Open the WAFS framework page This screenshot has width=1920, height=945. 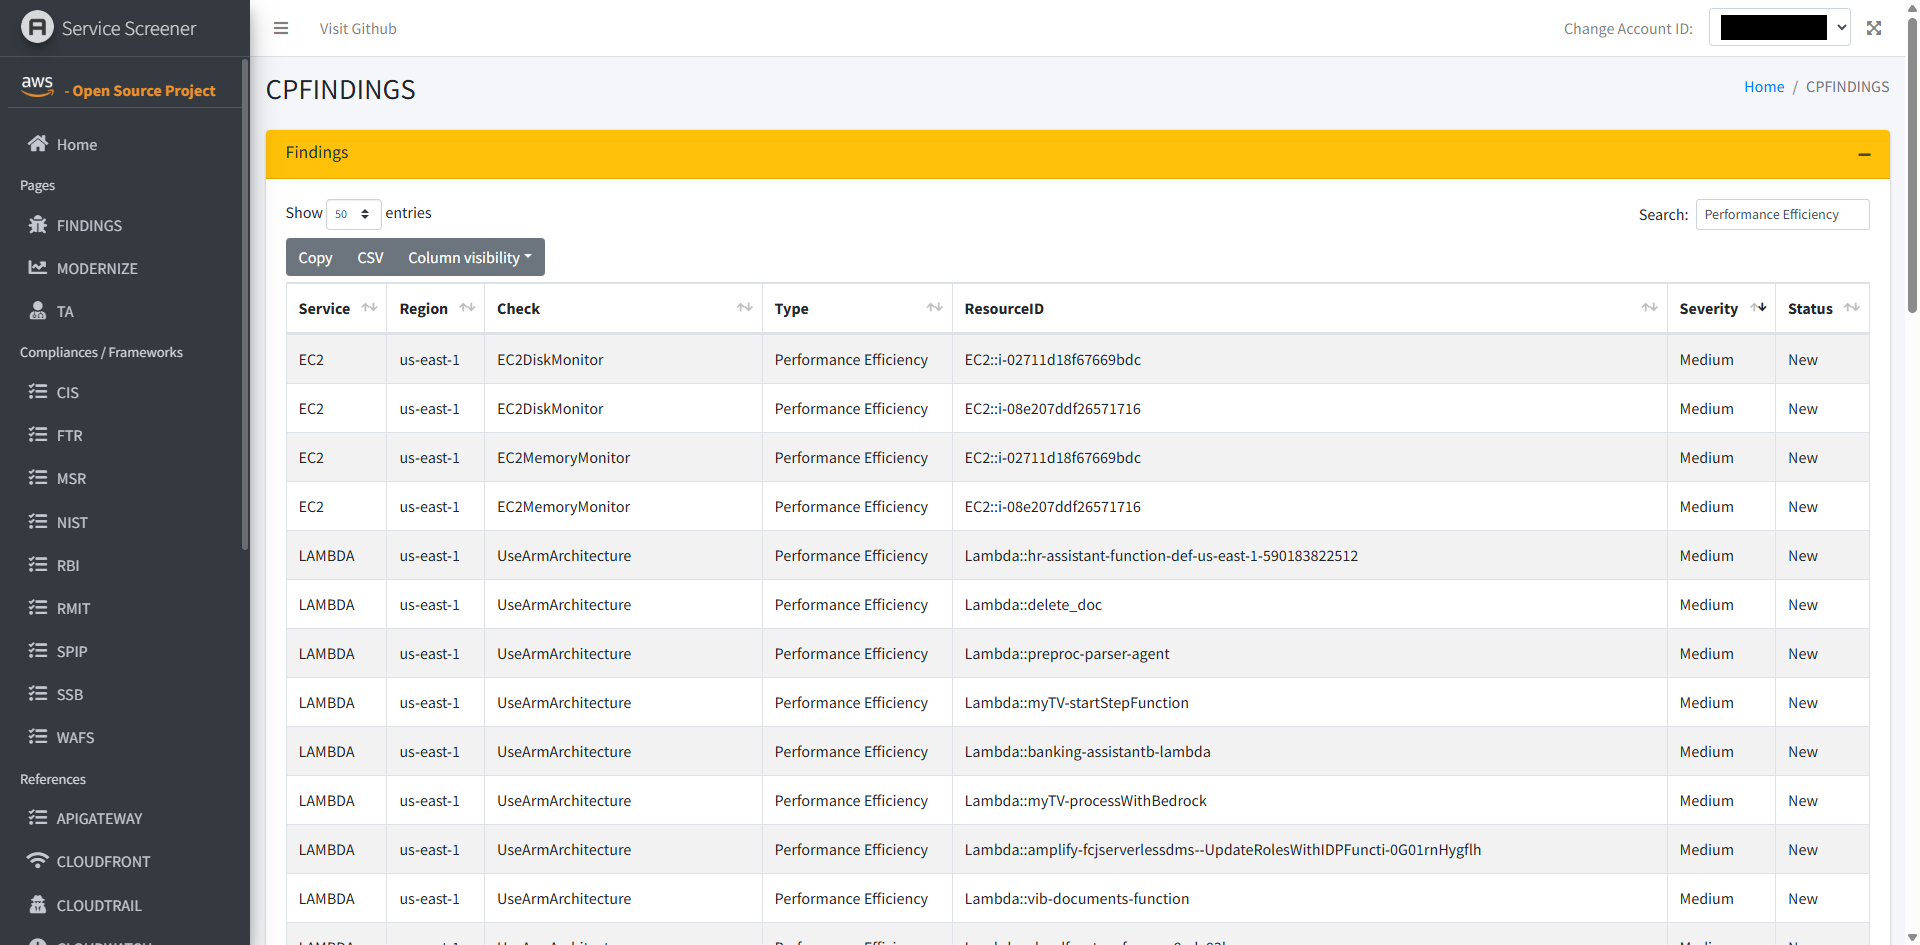point(75,738)
